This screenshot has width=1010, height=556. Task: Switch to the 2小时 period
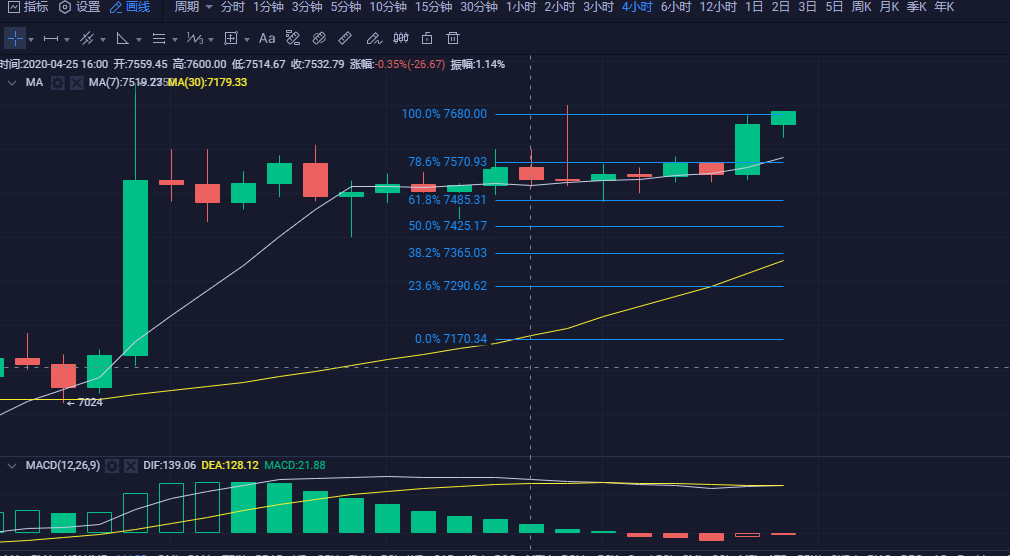point(560,7)
